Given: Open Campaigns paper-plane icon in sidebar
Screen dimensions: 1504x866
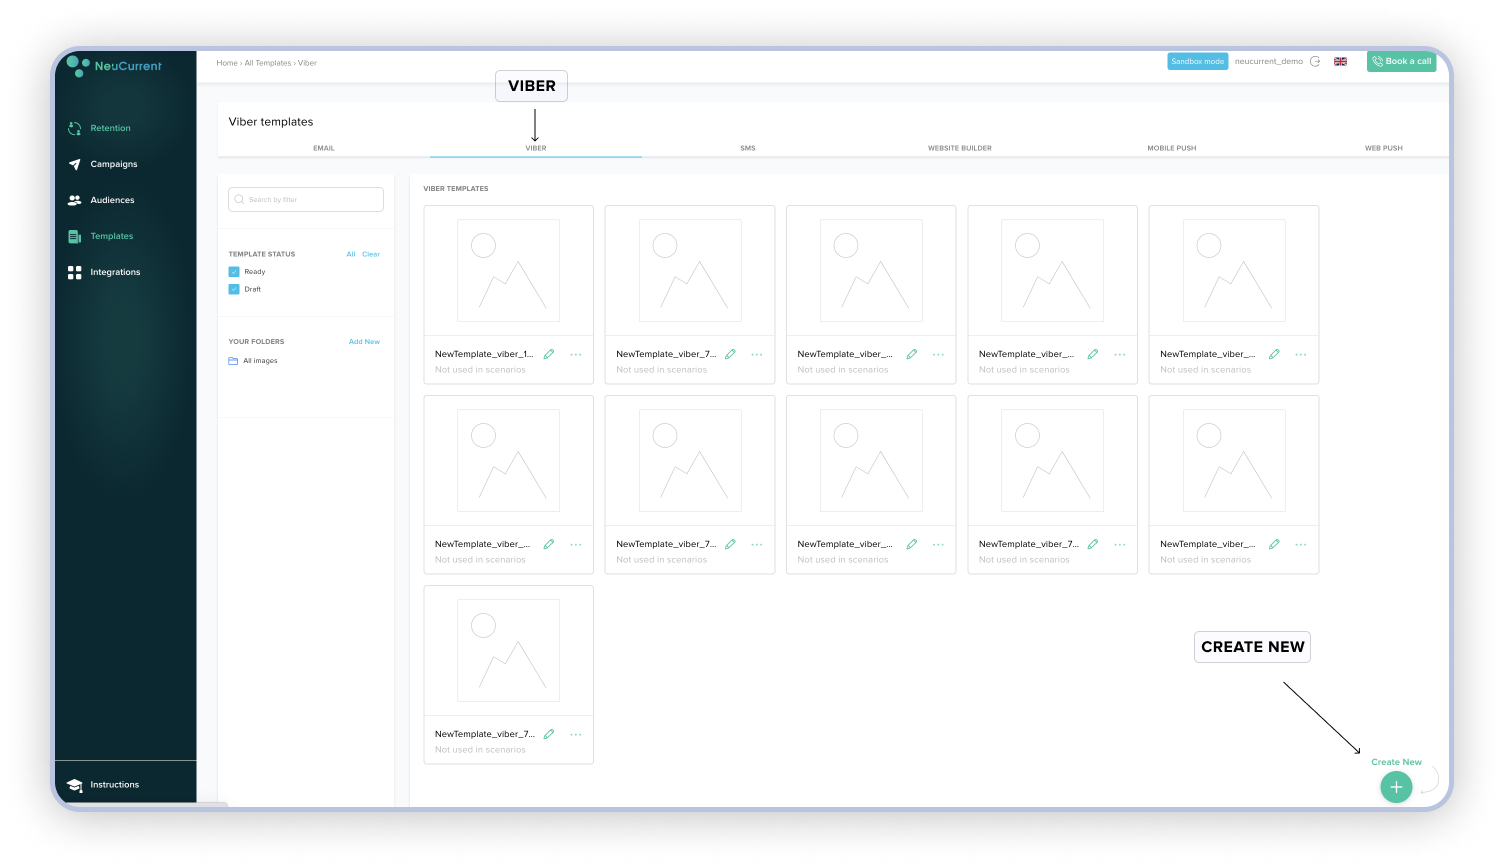Looking at the screenshot, I should (x=74, y=164).
